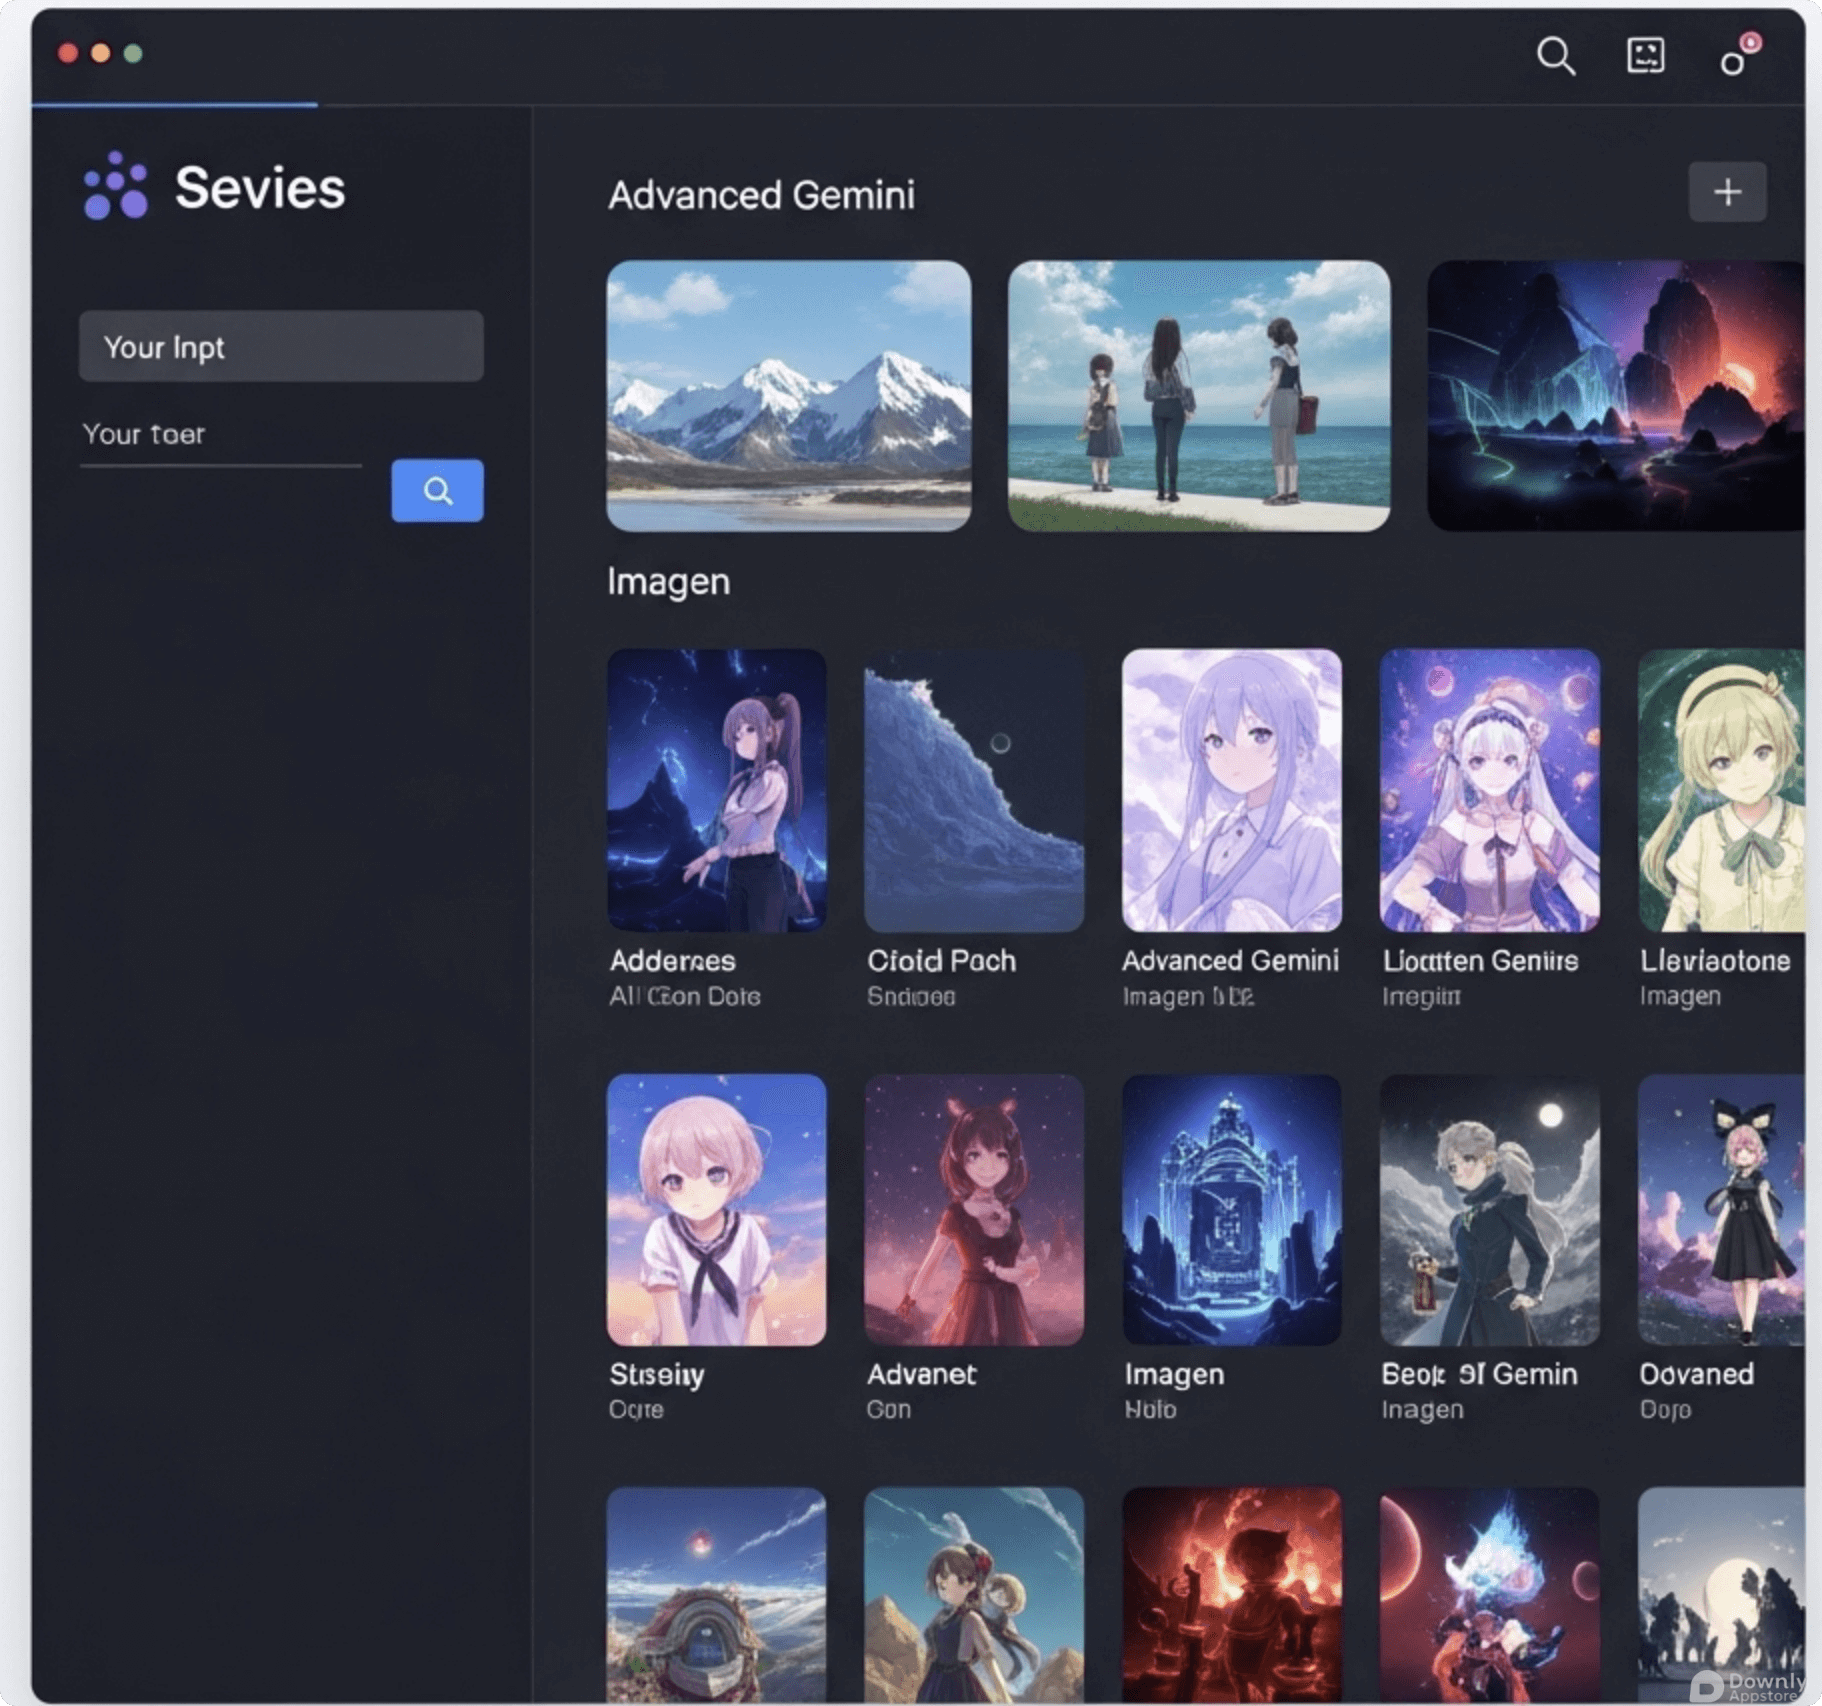Image resolution: width=1822 pixels, height=1706 pixels.
Task: Open search from the top-right magnifier icon
Action: coord(1555,56)
